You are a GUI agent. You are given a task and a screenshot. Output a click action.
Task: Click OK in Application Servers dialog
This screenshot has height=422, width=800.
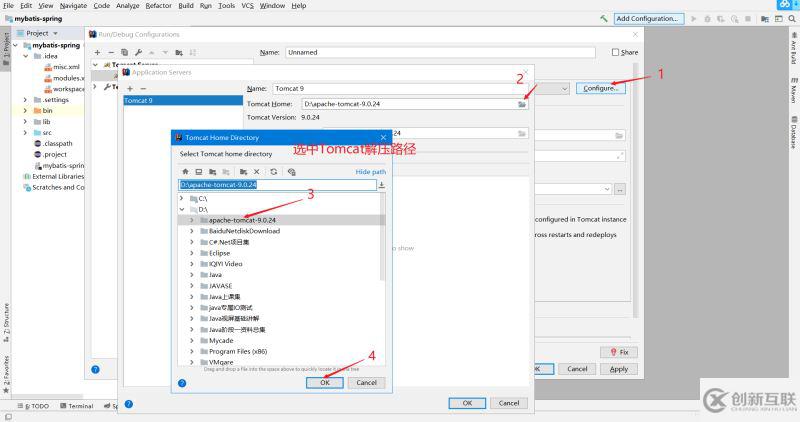click(467, 403)
